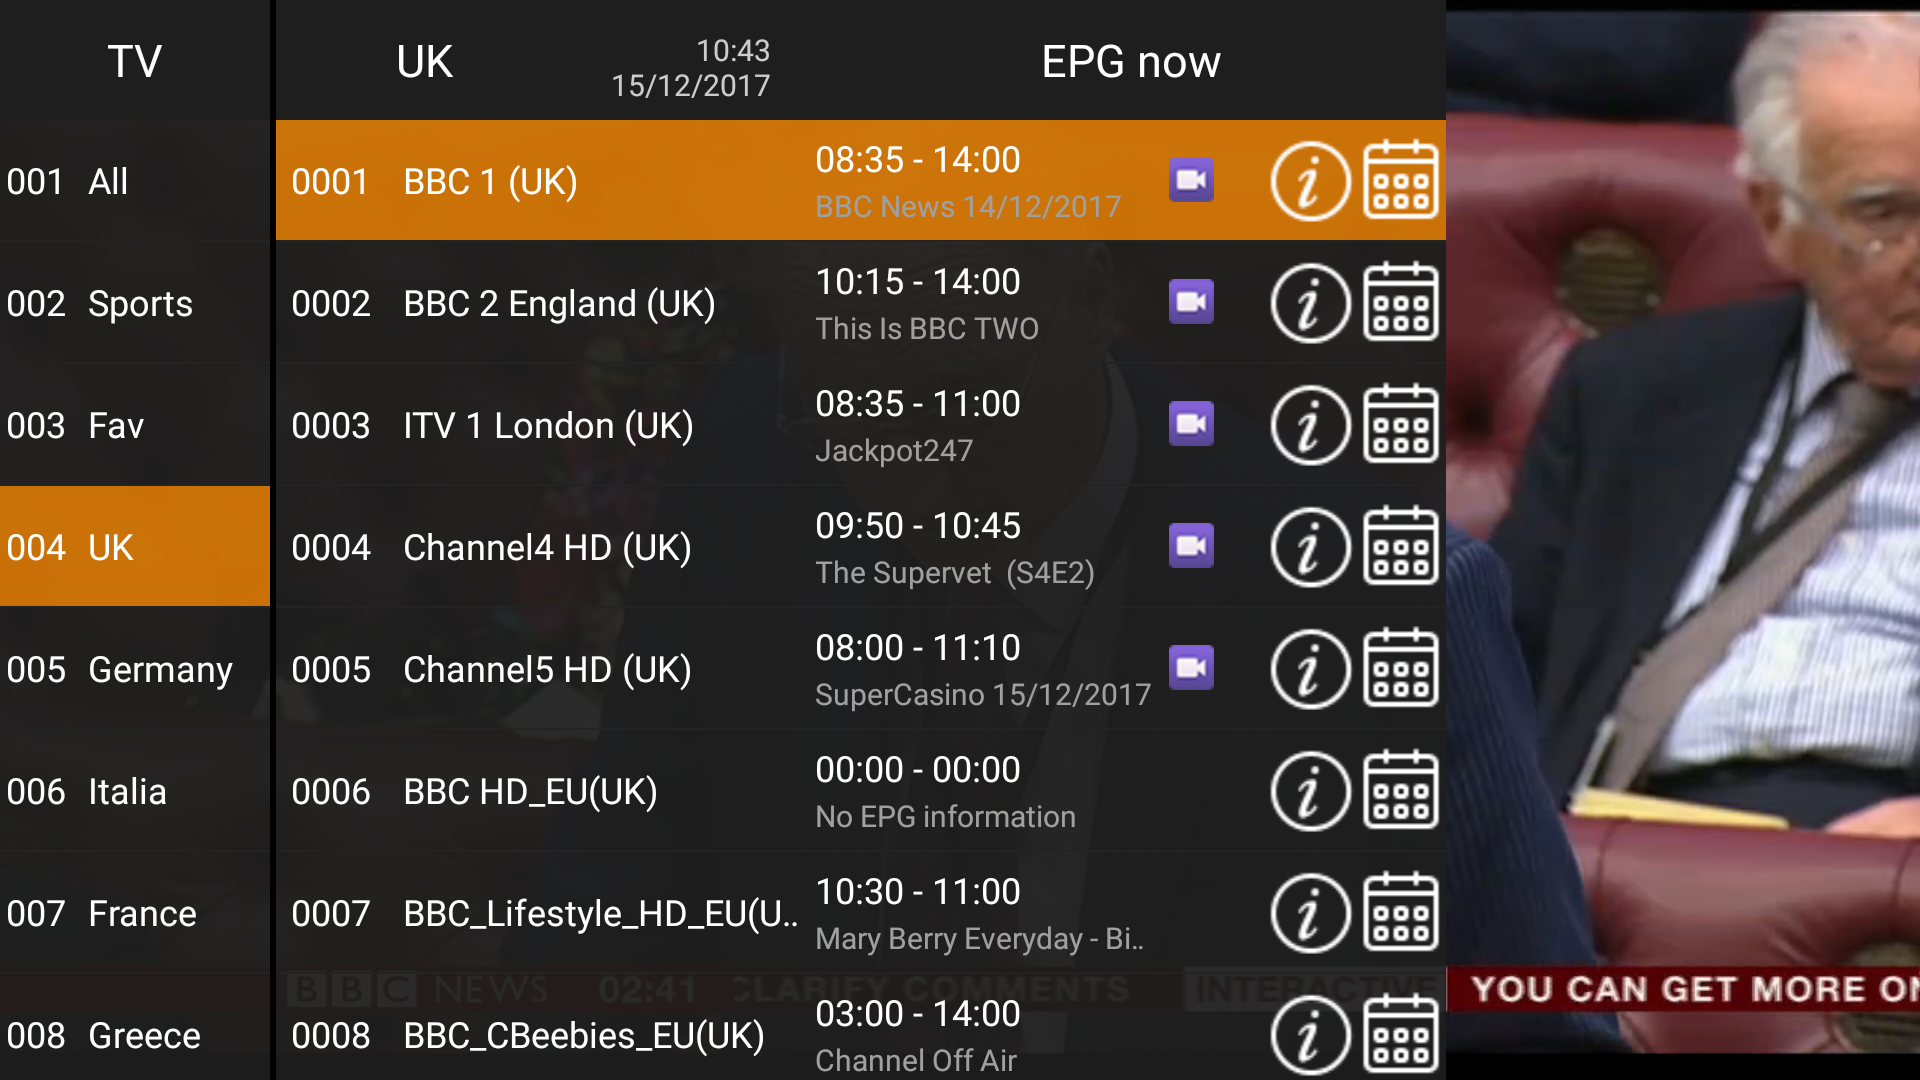The height and width of the screenshot is (1080, 1920).
Task: Select channel 0002 BBC 2 England (UK)
Action: (x=860, y=303)
